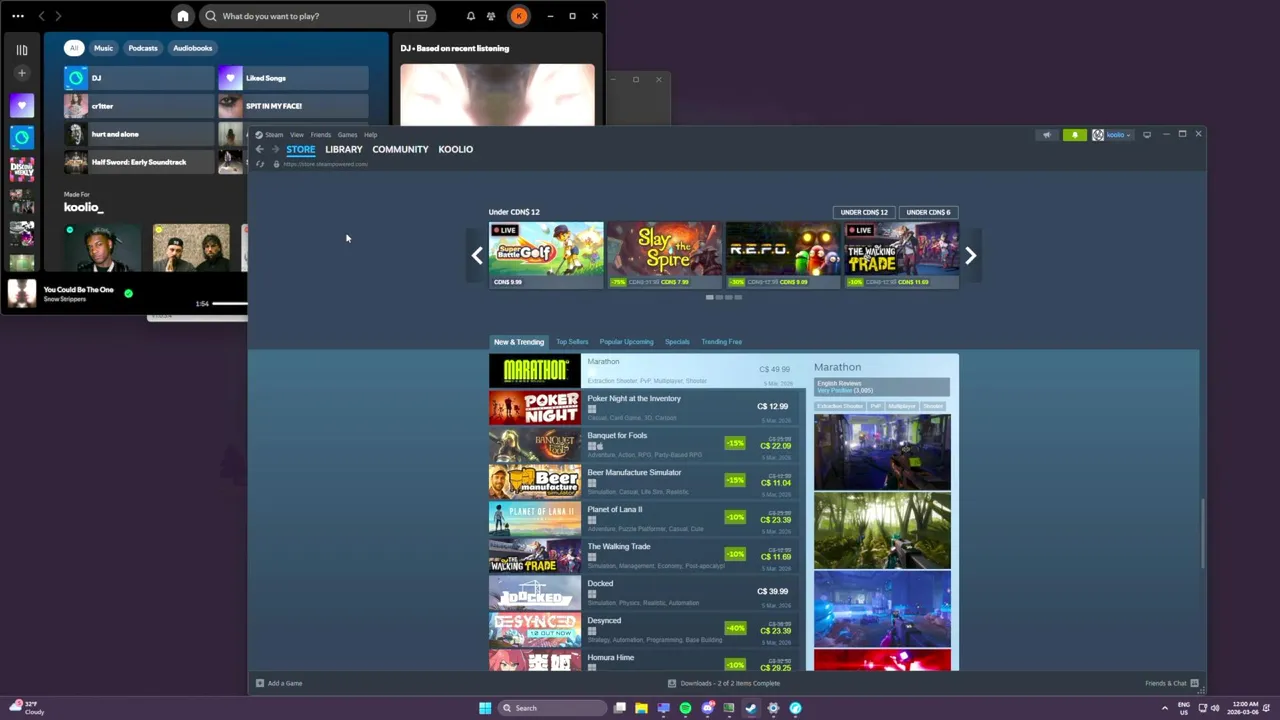The height and width of the screenshot is (720, 1280).
Task: Click UNDER CDN$ 12 button
Action: (864, 212)
